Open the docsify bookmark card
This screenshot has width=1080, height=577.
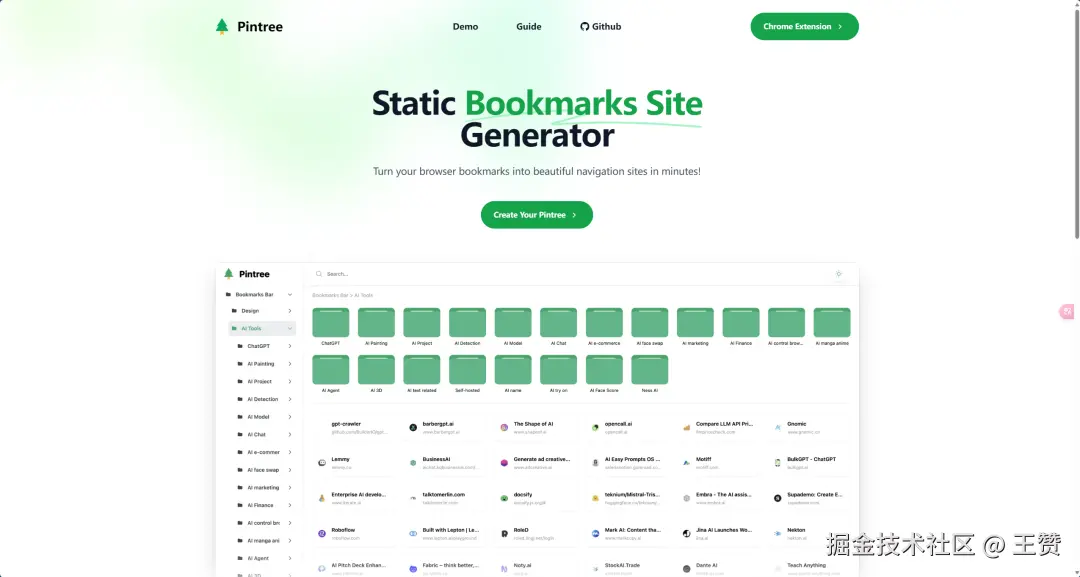click(x=536, y=498)
